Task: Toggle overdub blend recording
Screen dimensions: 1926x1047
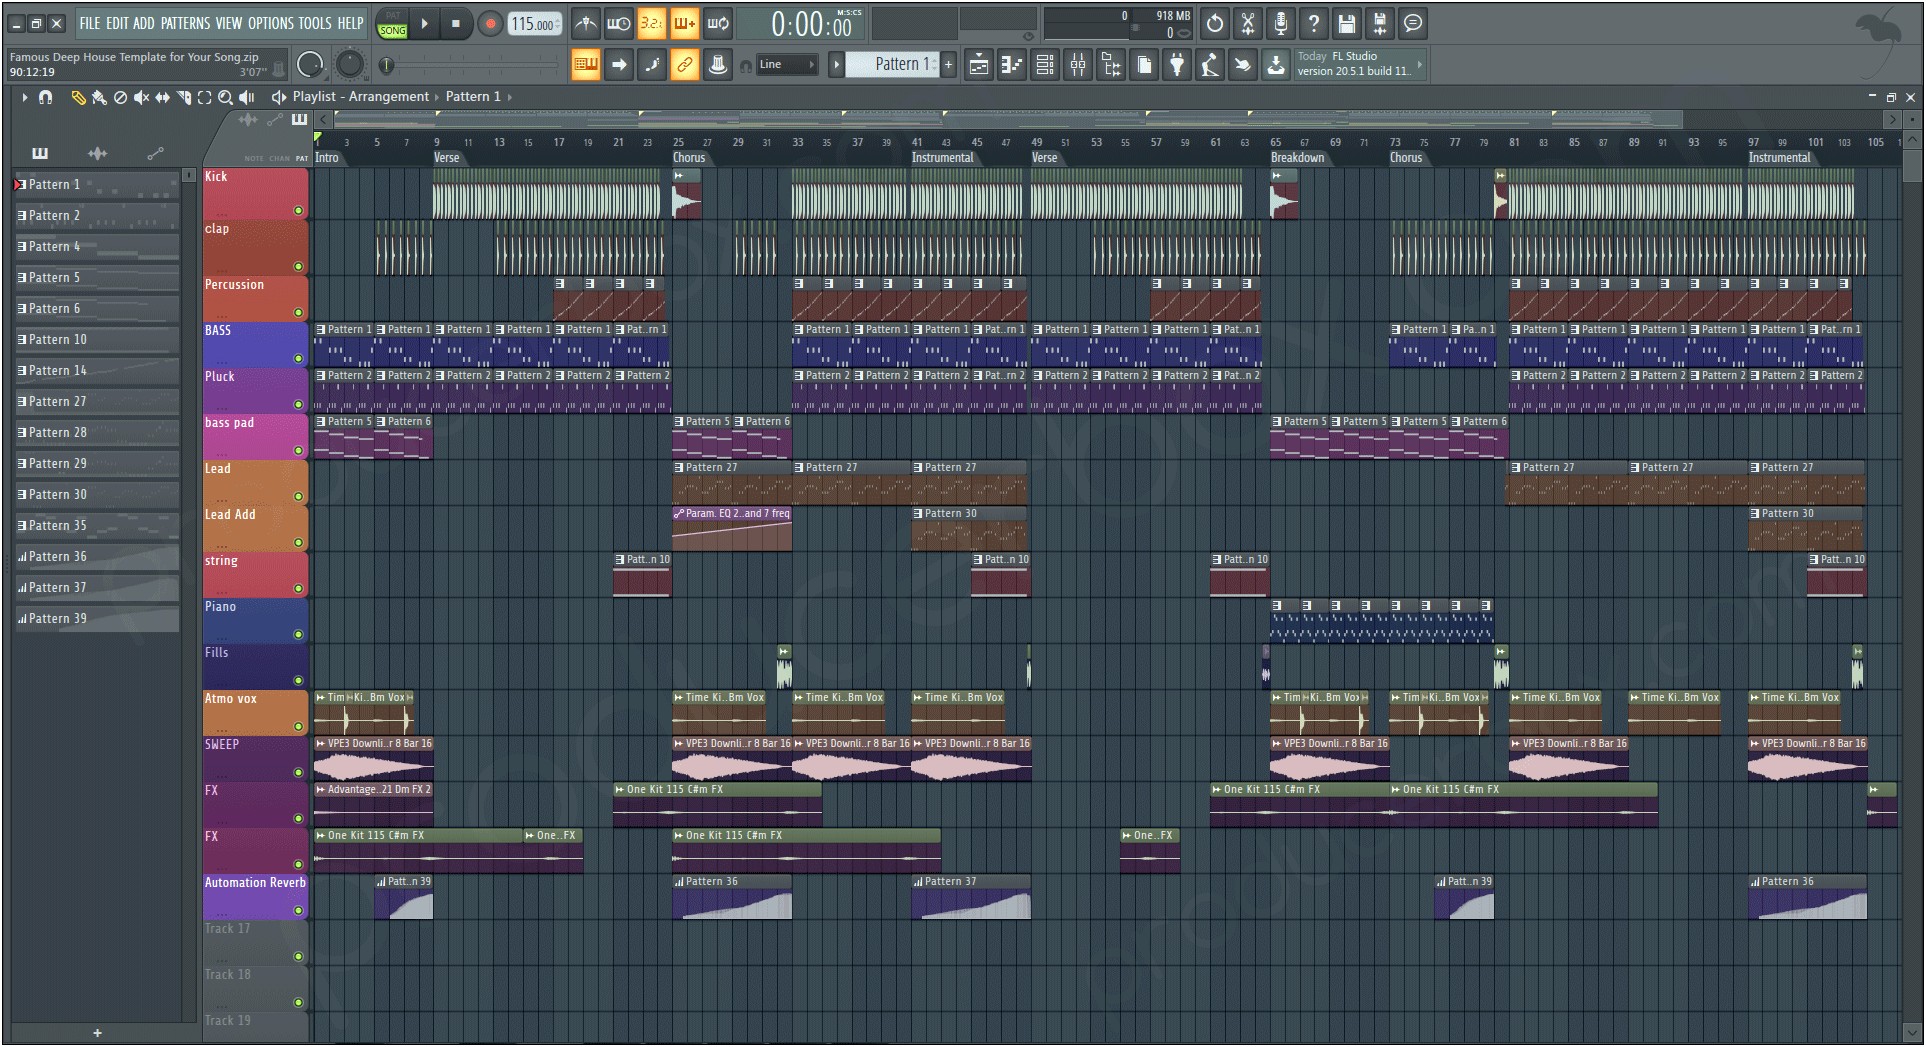Action: click(x=685, y=23)
